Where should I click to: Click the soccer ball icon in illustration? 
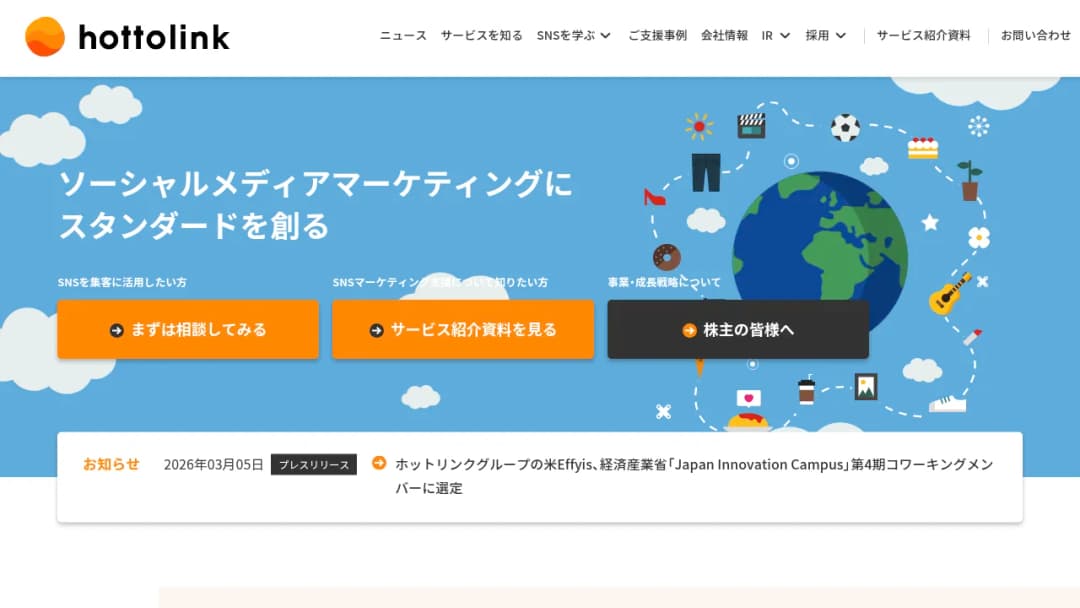point(845,127)
